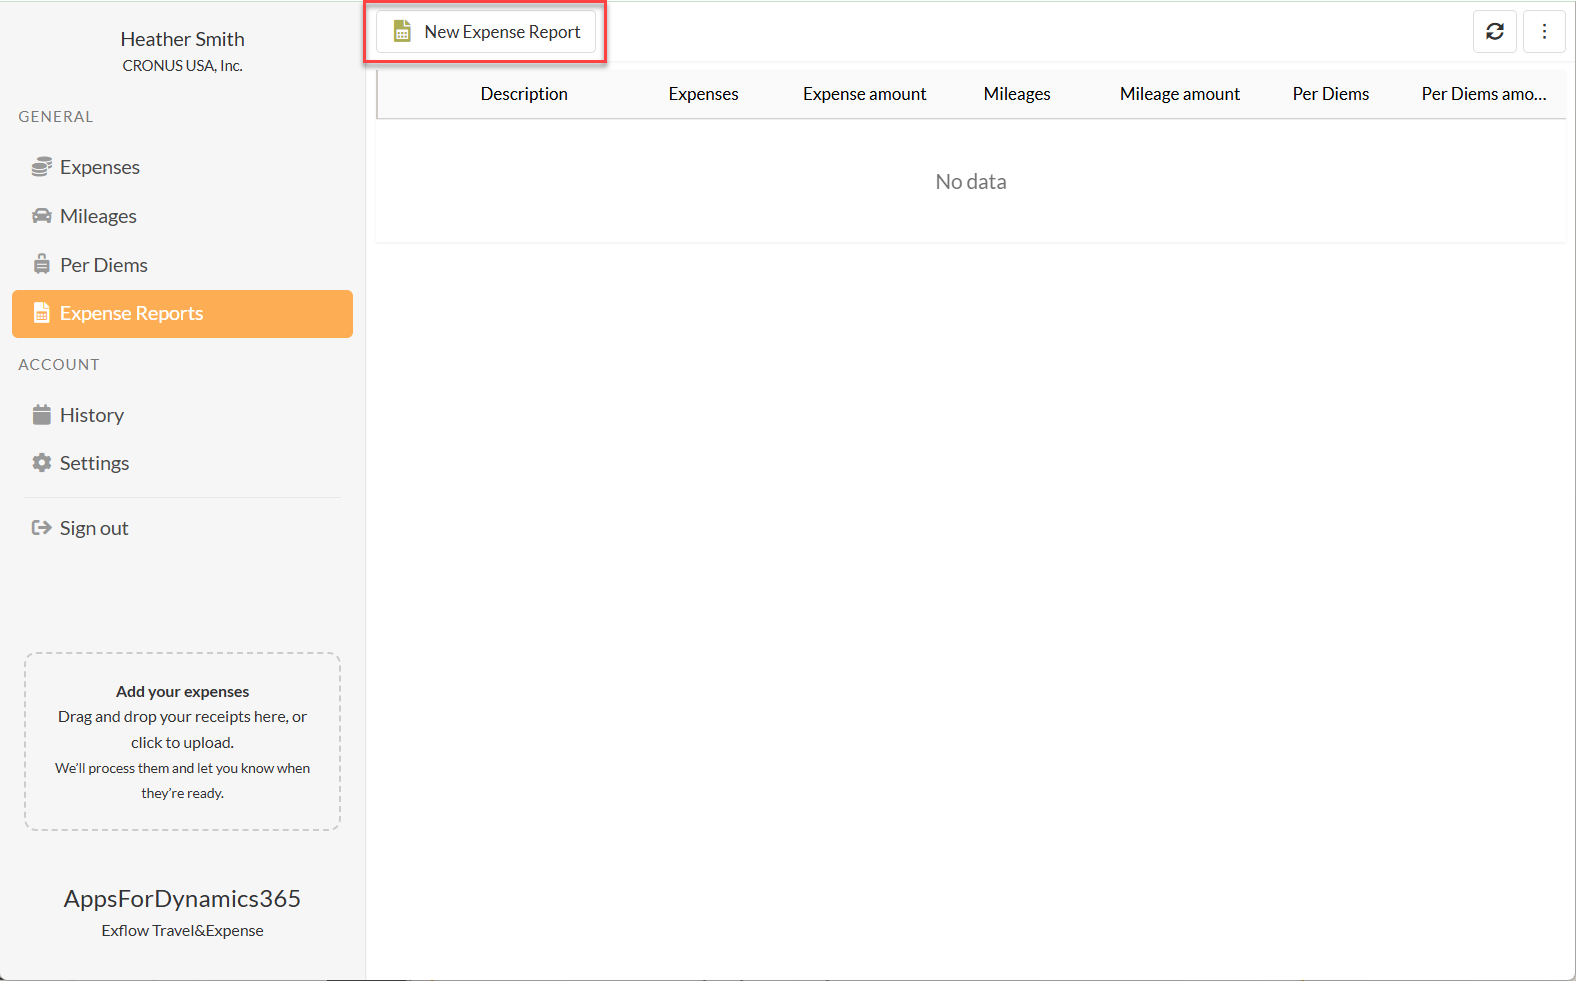Open the three-dot more options menu
The image size is (1576, 981).
(1544, 32)
